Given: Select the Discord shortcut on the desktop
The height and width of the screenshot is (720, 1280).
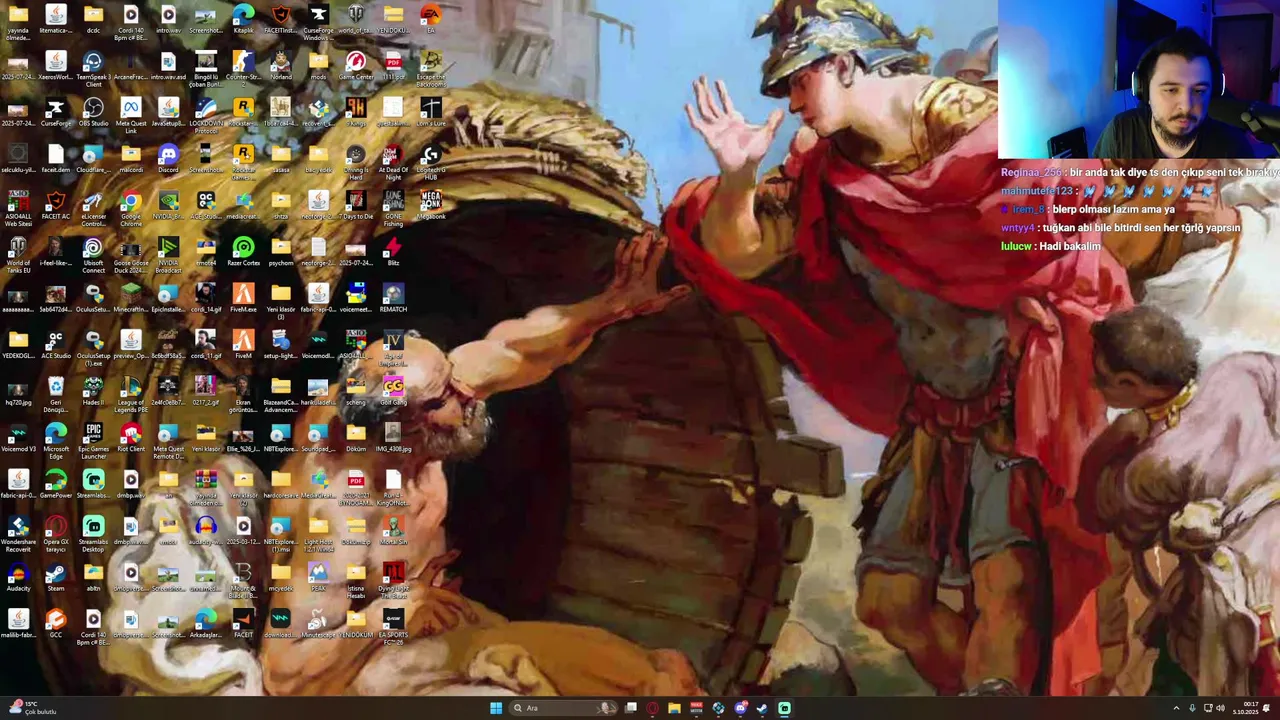Looking at the screenshot, I should (168, 159).
